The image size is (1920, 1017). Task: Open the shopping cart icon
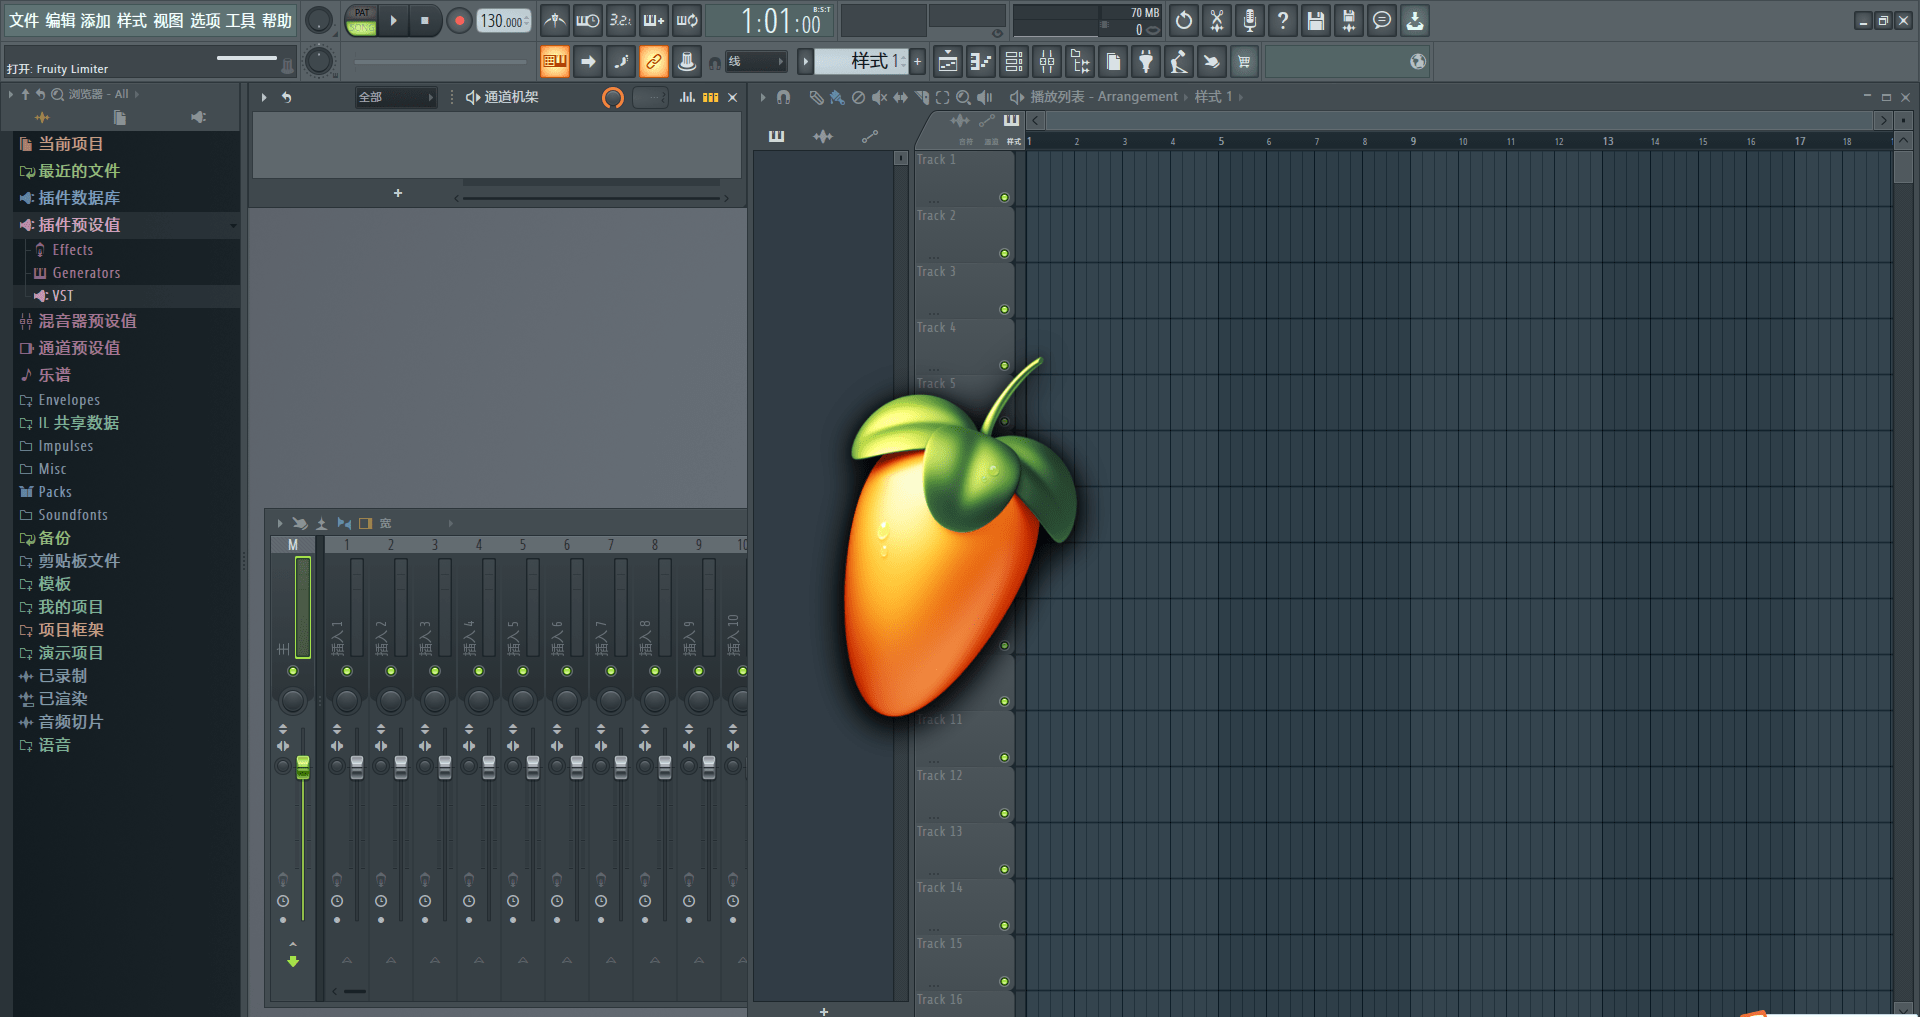tap(1244, 62)
